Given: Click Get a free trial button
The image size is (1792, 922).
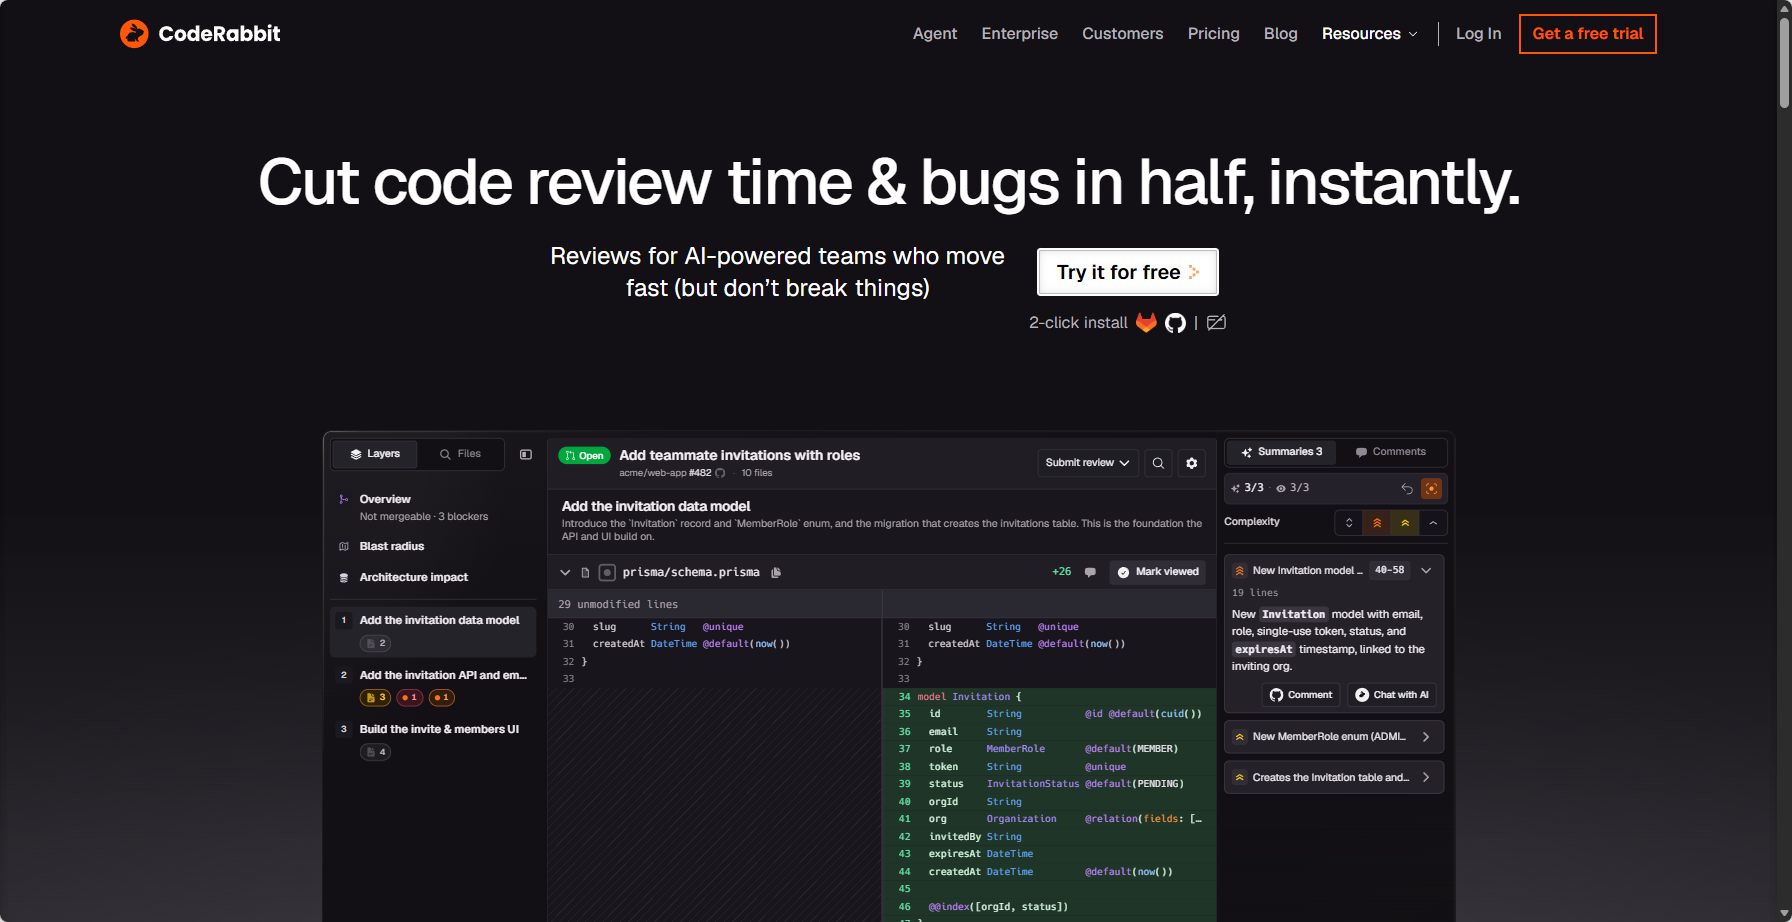Looking at the screenshot, I should pos(1588,34).
